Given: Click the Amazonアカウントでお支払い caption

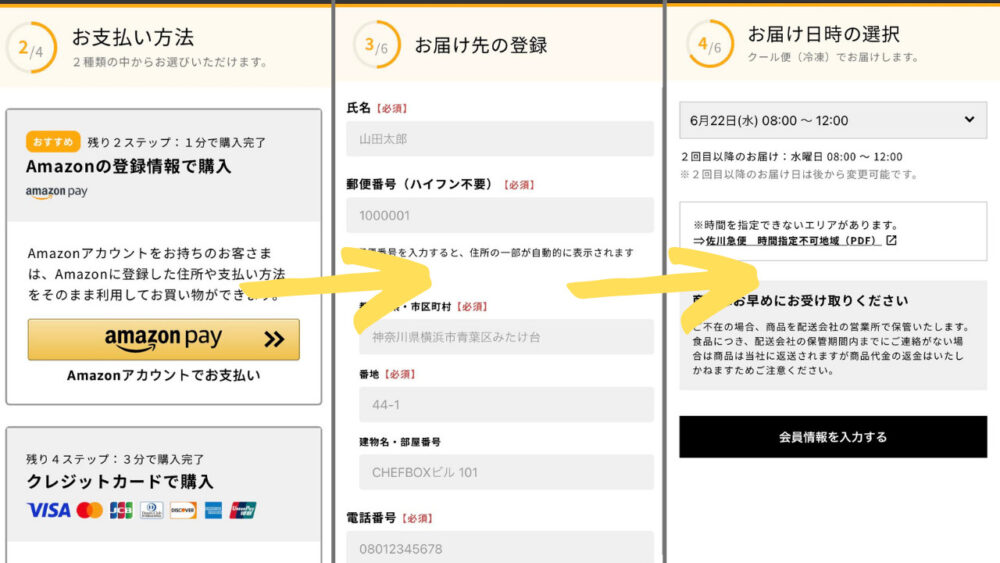Looking at the screenshot, I should 163,376.
